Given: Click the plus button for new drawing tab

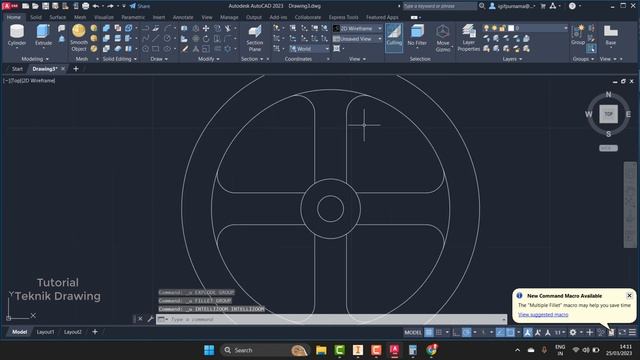Looking at the screenshot, I should 76,69.
